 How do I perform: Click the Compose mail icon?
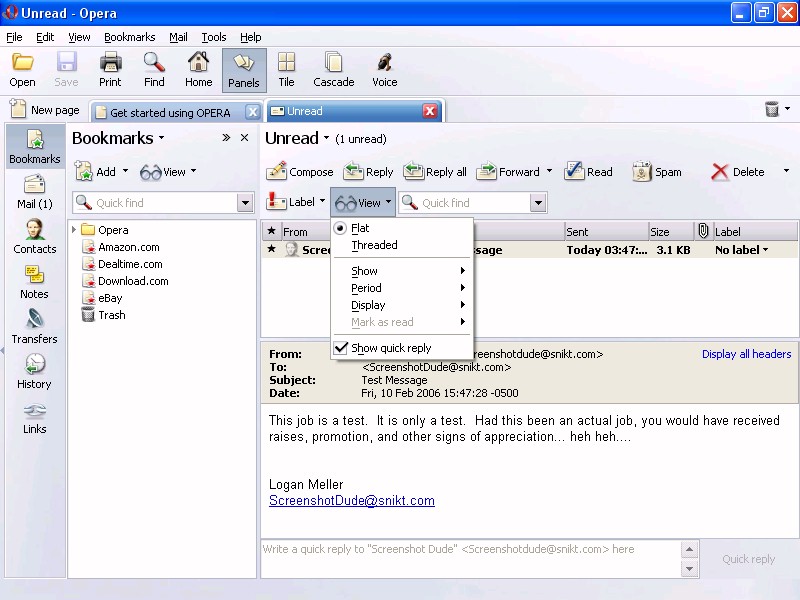point(277,172)
